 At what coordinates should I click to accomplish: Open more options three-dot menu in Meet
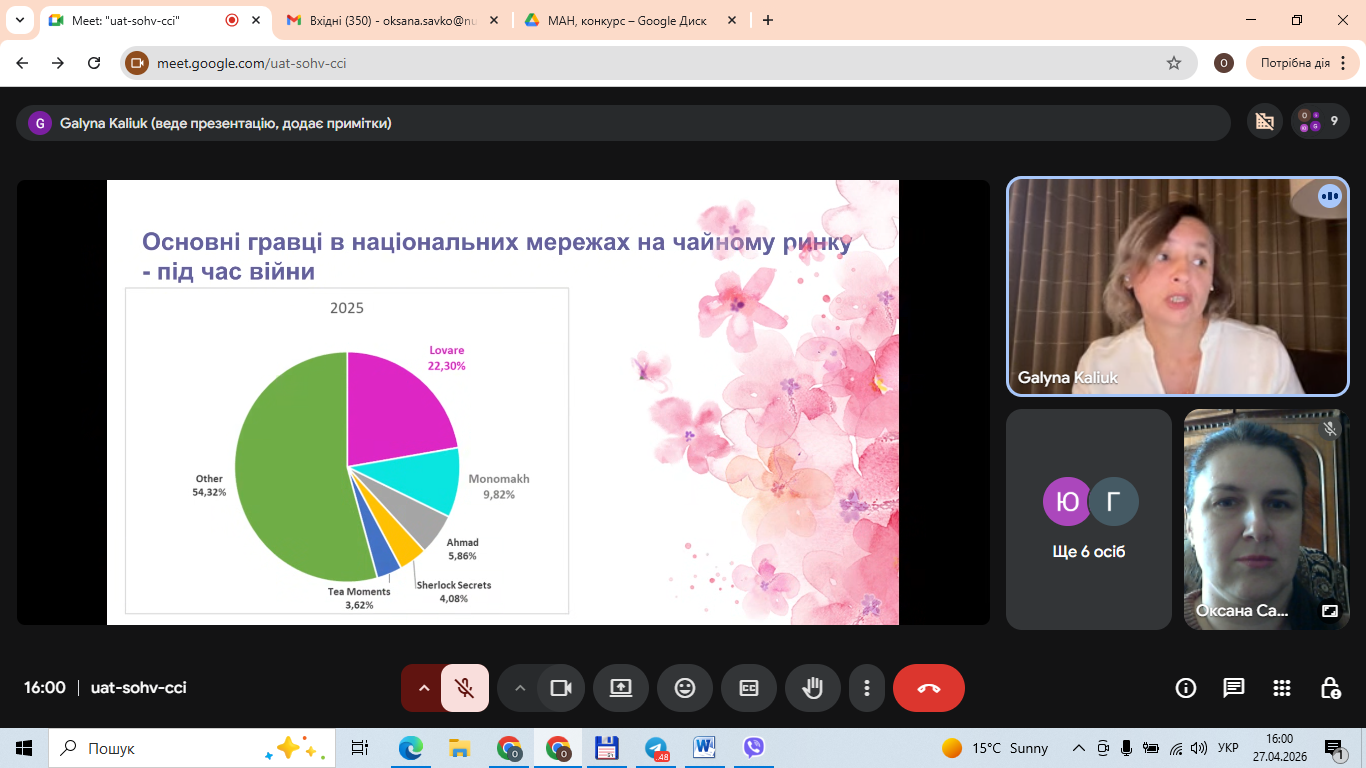coord(867,688)
